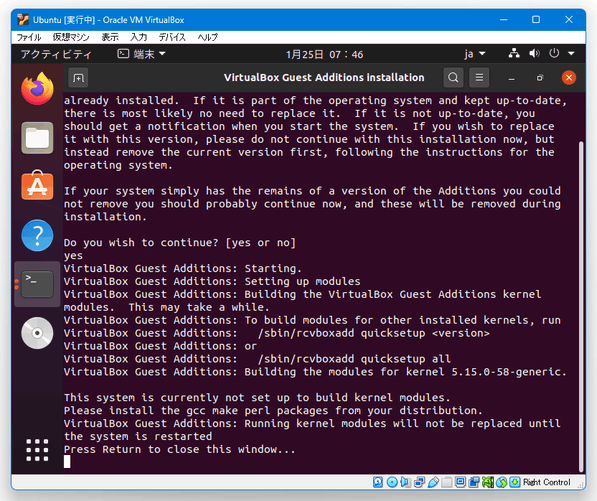Open the ja input source dropdown

474,54
